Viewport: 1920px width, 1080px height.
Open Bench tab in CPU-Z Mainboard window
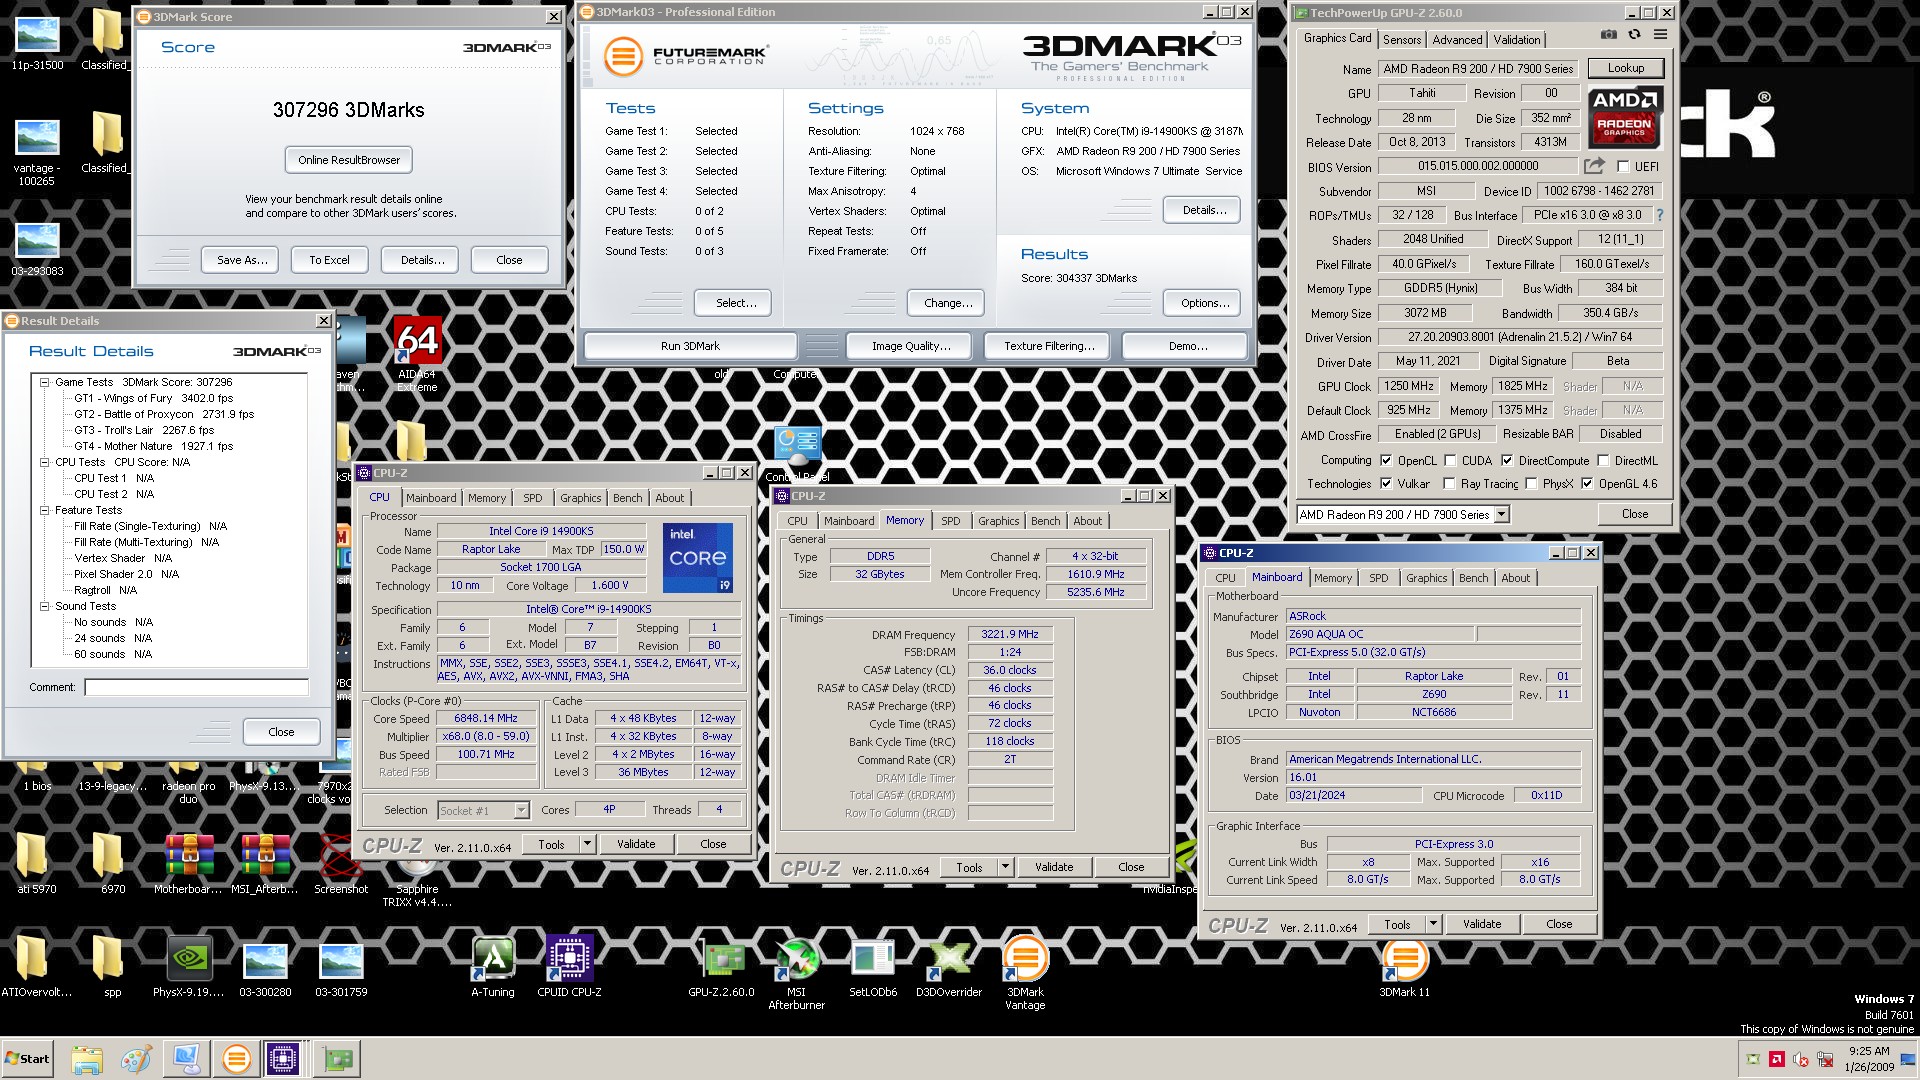[x=1473, y=578]
